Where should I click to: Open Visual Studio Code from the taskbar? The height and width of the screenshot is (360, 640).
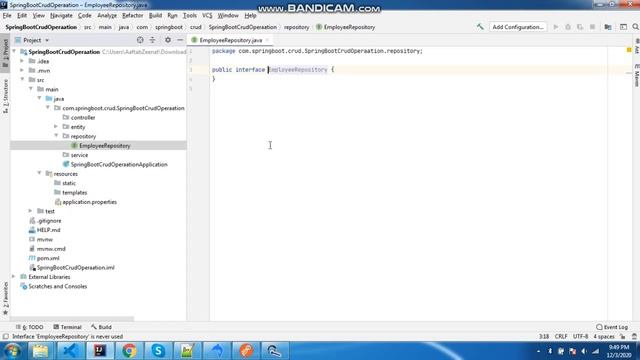click(x=71, y=351)
